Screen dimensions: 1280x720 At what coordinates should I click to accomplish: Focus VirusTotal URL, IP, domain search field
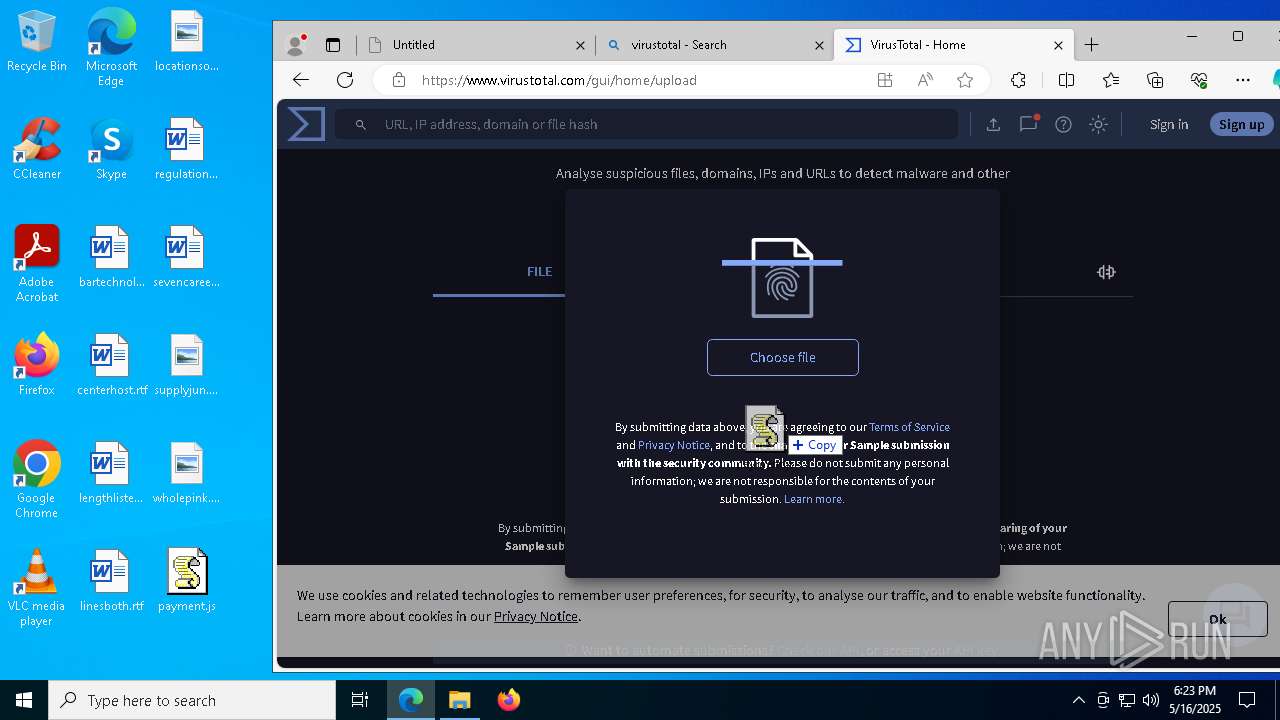point(646,124)
